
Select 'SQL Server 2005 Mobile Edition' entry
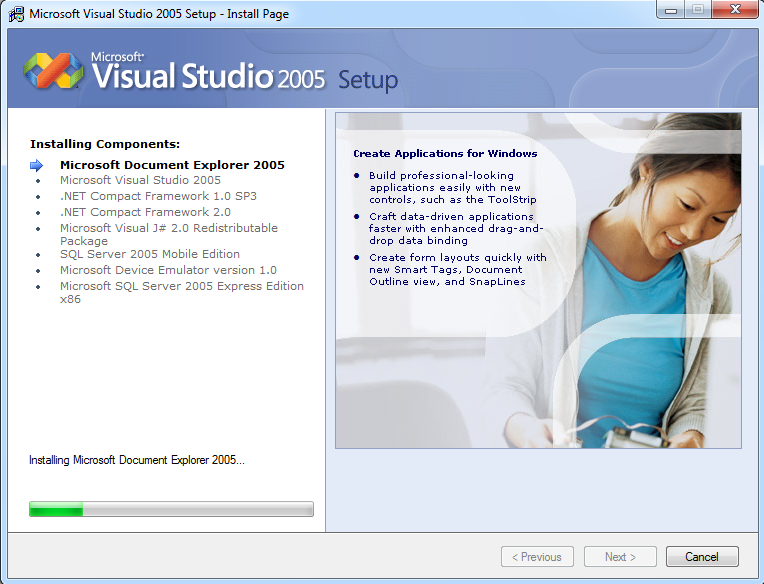click(x=150, y=254)
